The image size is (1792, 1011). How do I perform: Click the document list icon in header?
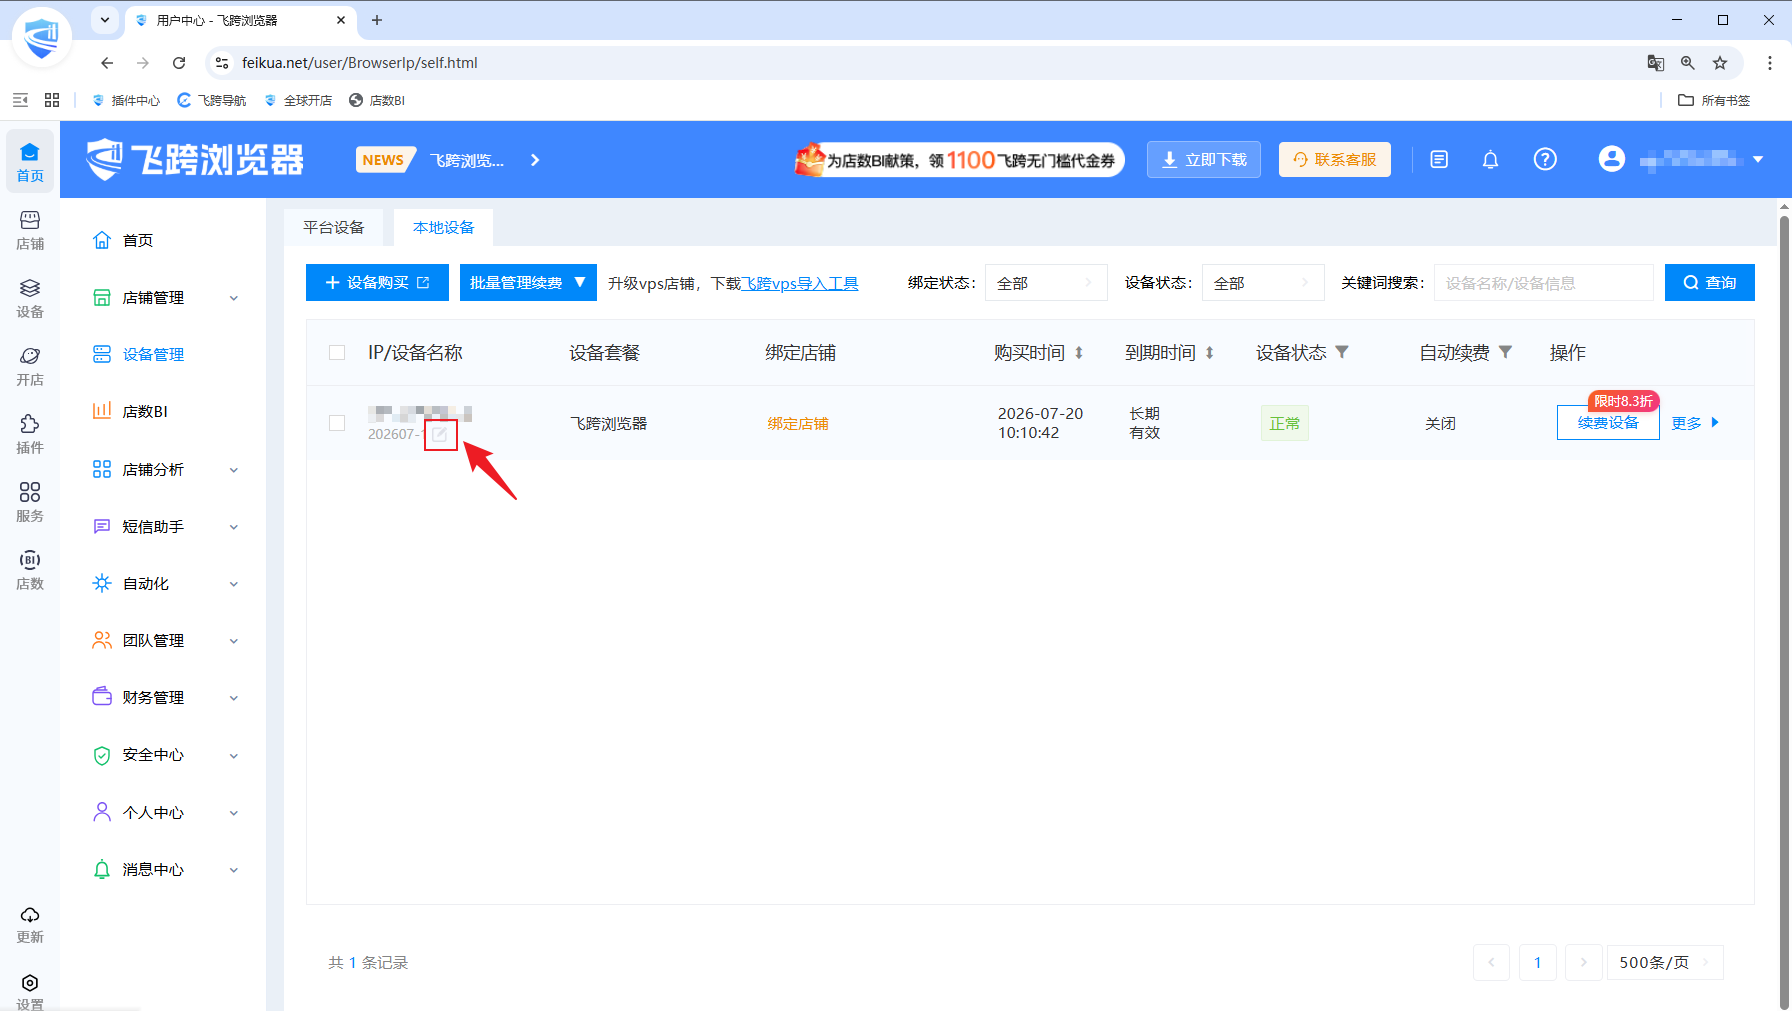click(1439, 160)
